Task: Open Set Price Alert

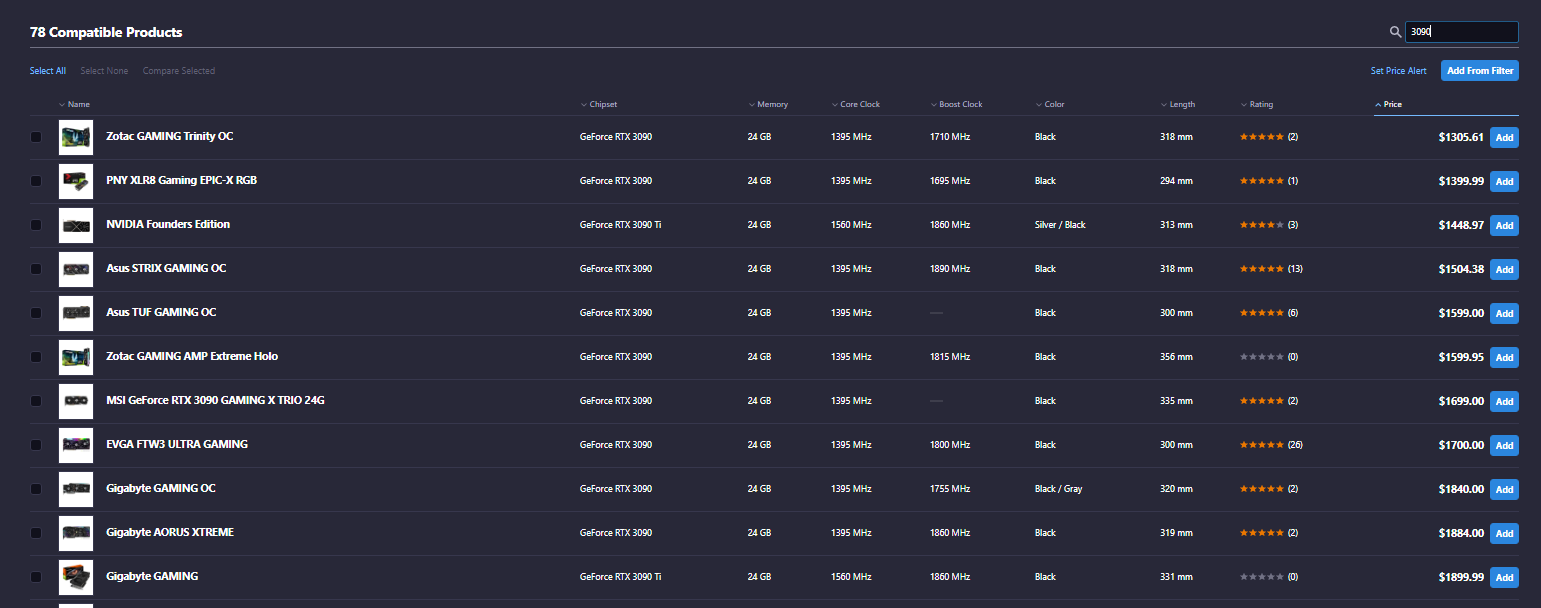Action: [1399, 71]
